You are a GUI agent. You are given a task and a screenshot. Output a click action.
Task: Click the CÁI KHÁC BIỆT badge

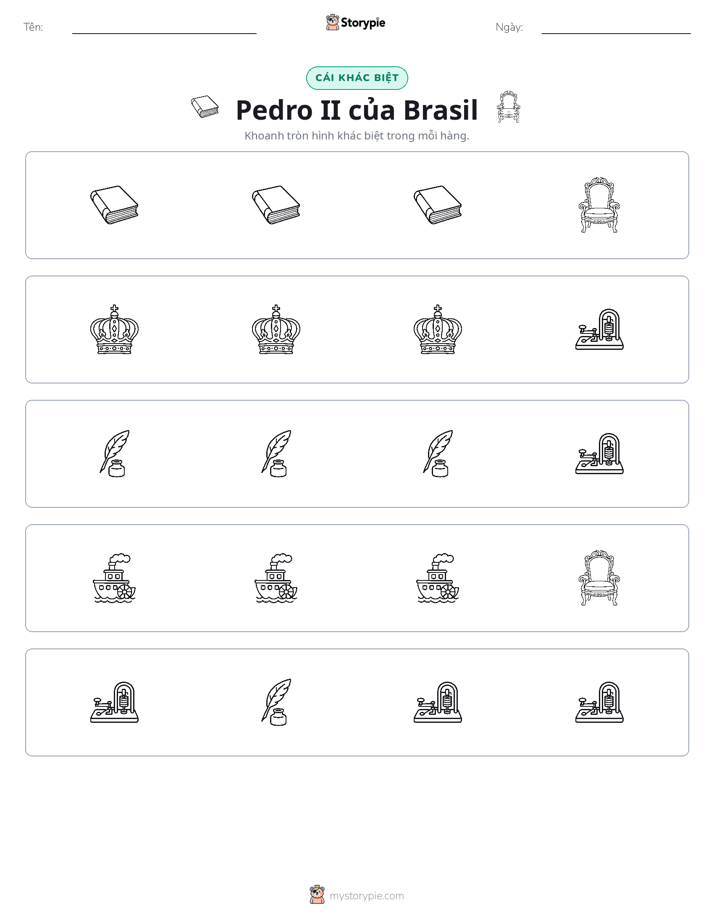(357, 78)
